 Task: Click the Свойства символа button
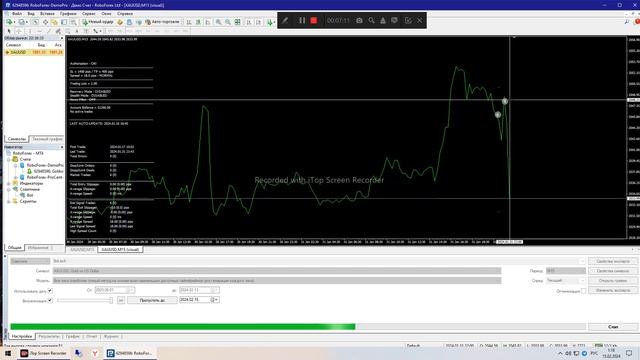tap(613, 271)
